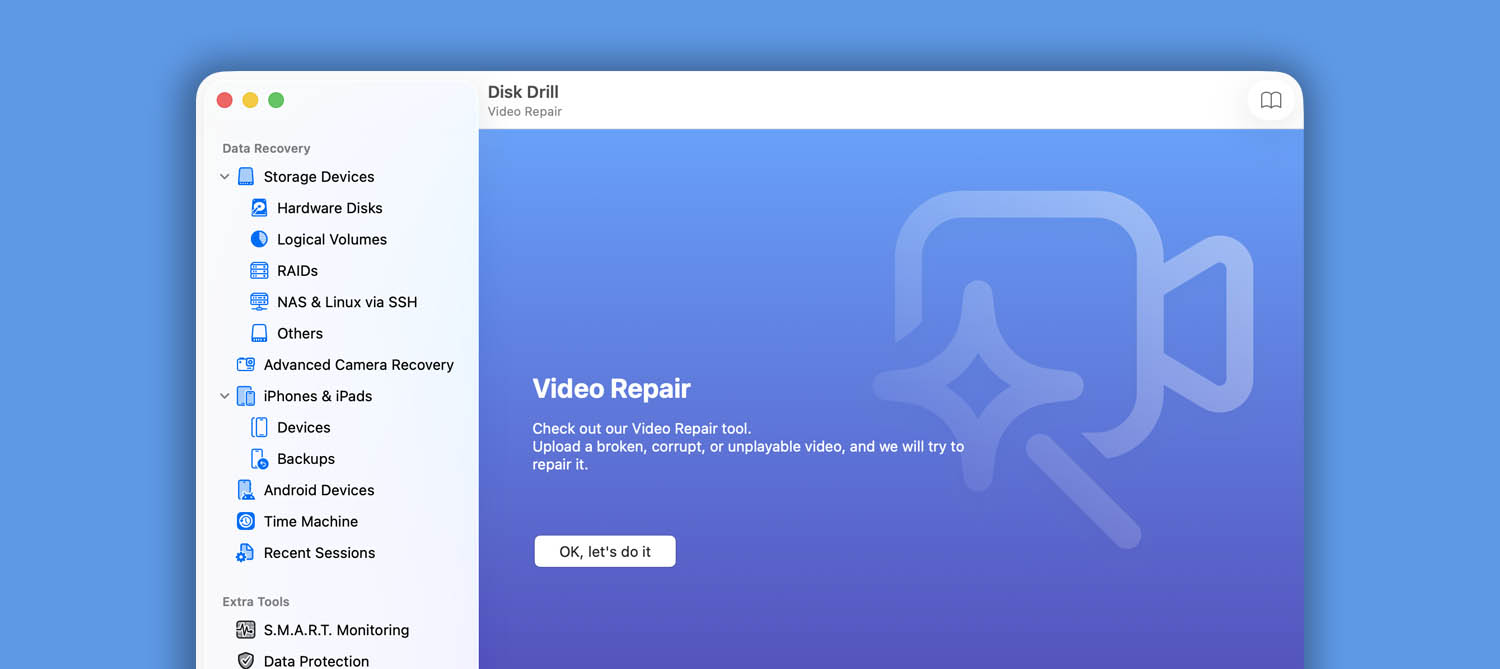Viewport: 1500px width, 669px height.
Task: Open the Backups recovery tool
Action: 307,458
